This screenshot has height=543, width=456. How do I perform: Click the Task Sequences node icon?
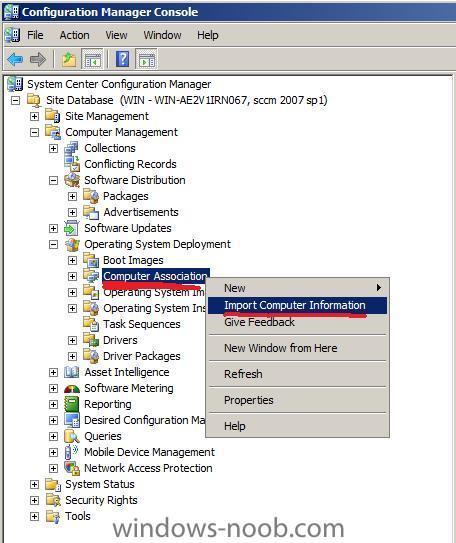point(91,324)
